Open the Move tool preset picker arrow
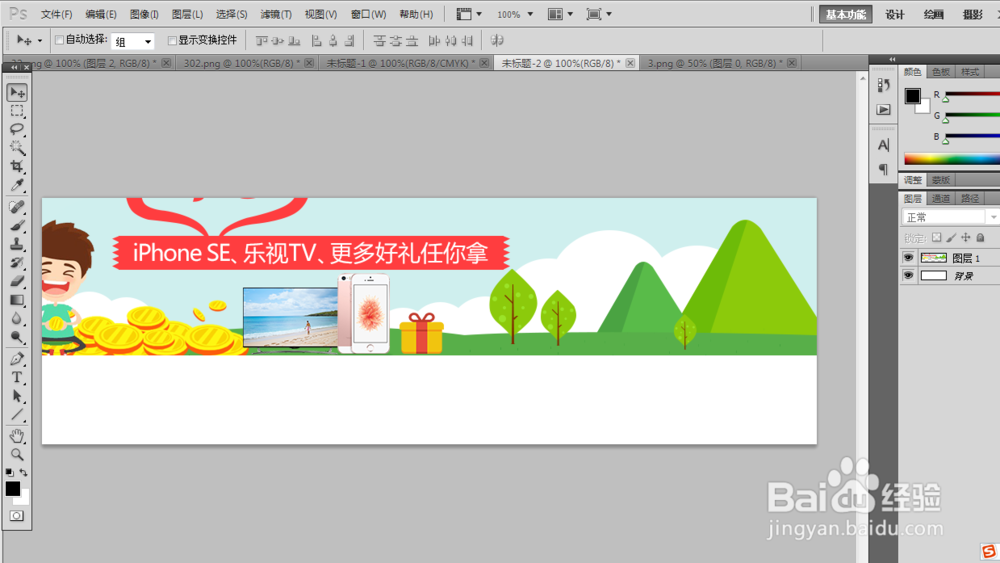The width and height of the screenshot is (1000, 563). [40, 41]
